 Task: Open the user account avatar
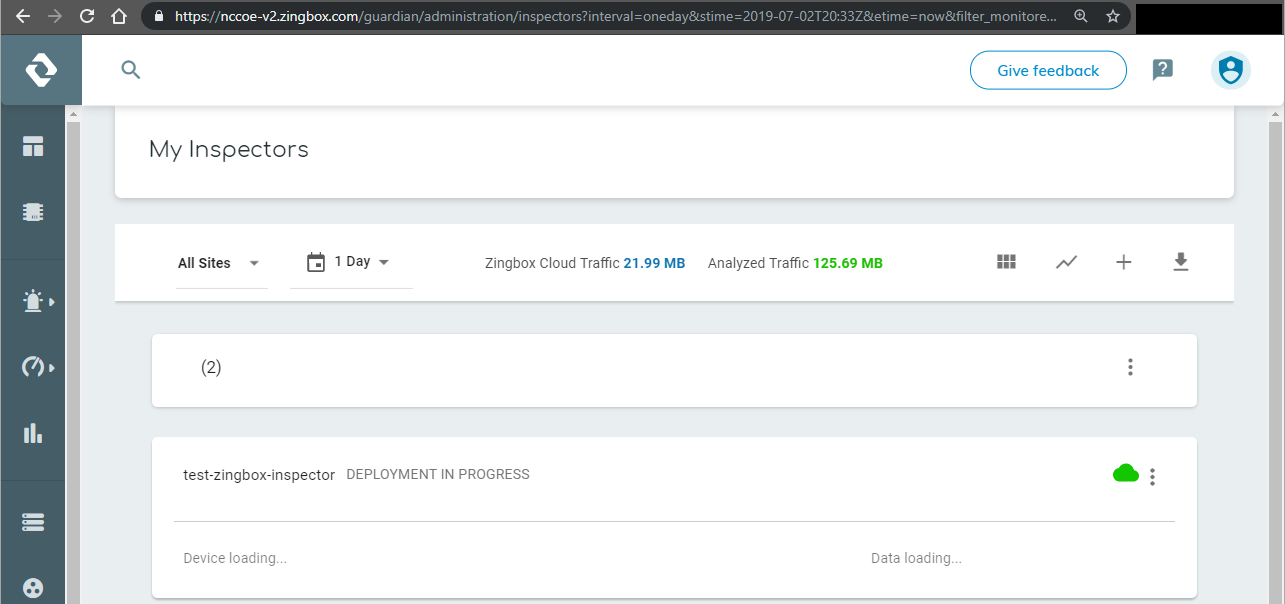(1230, 70)
